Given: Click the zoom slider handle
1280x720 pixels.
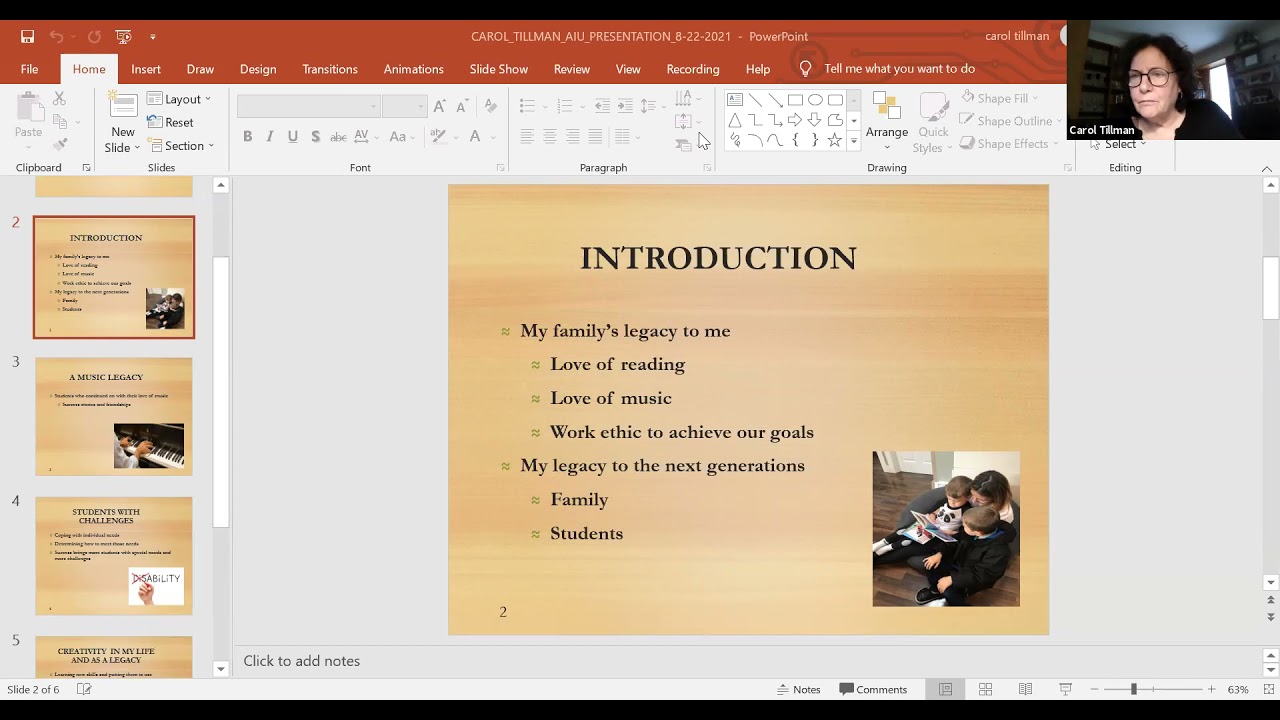Looking at the screenshot, I should pyautogui.click(x=1133, y=689).
